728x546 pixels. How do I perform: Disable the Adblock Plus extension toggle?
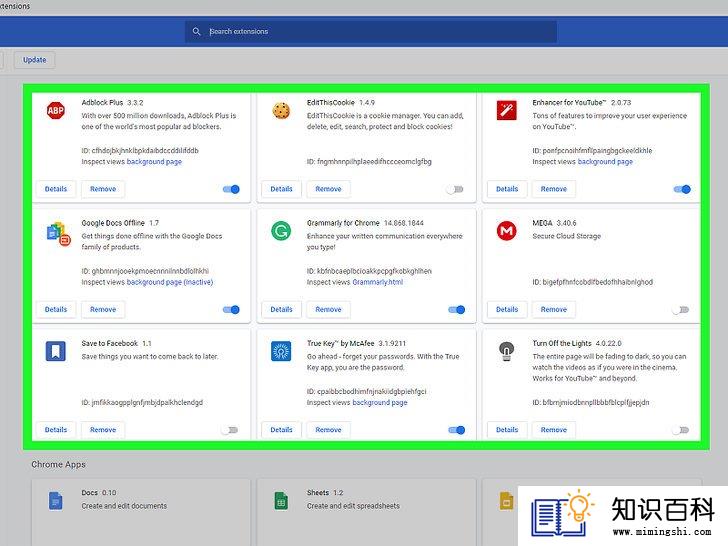tap(231, 189)
